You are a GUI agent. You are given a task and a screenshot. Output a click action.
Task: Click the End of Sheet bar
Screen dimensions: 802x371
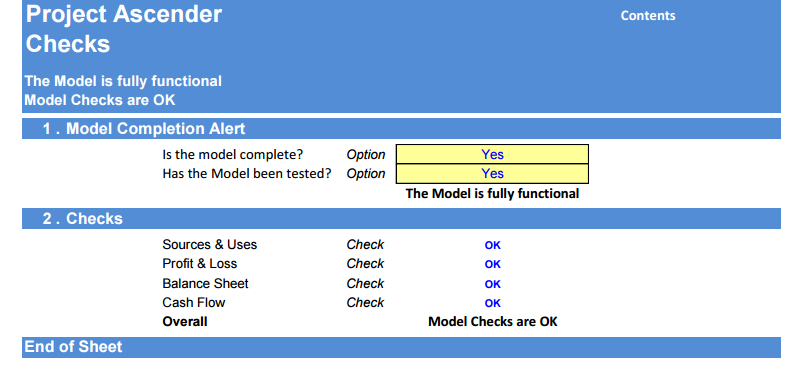click(x=402, y=347)
